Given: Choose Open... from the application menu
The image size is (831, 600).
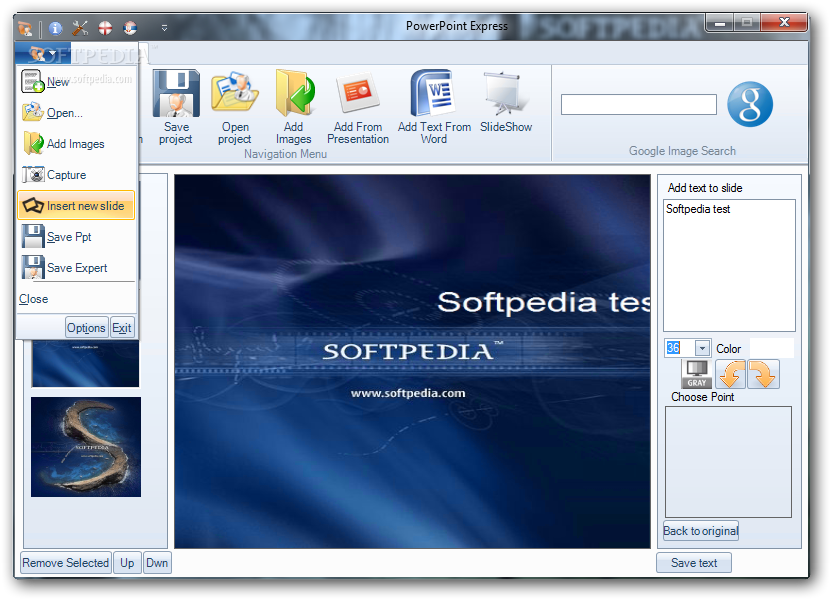Looking at the screenshot, I should pyautogui.click(x=76, y=112).
